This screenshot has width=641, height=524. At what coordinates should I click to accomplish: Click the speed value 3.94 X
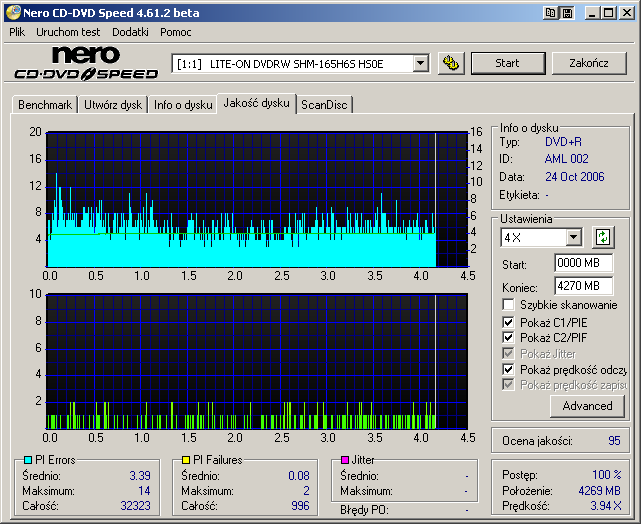tap(606, 506)
